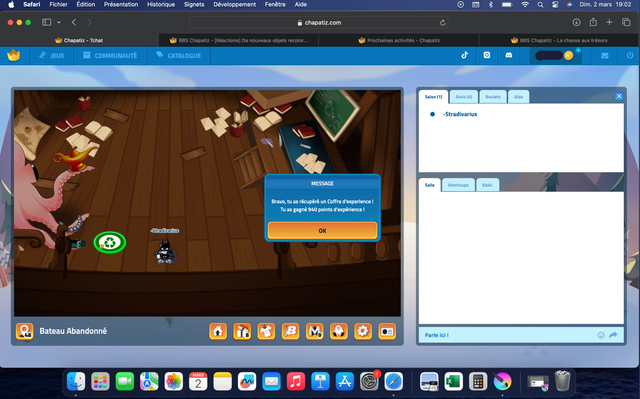Image resolution: width=640 pixels, height=399 pixels.
Task: Click the orange OK button in the message dialog
Action: (x=322, y=231)
